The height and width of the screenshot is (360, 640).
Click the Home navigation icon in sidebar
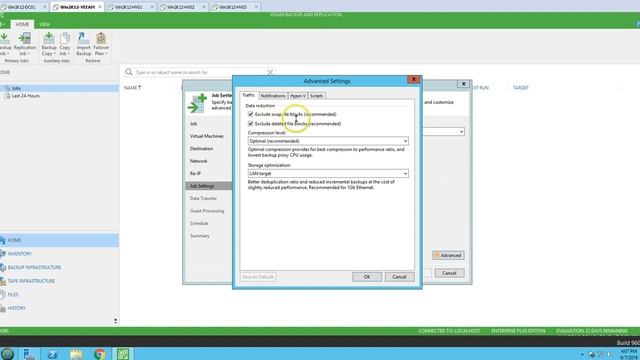pos(3,240)
